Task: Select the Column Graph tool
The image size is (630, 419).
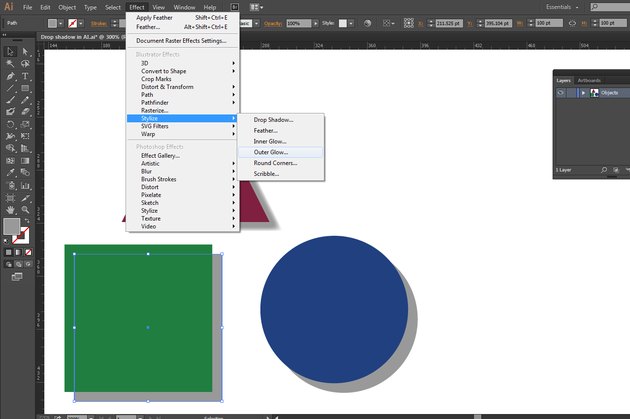Action: point(25,186)
